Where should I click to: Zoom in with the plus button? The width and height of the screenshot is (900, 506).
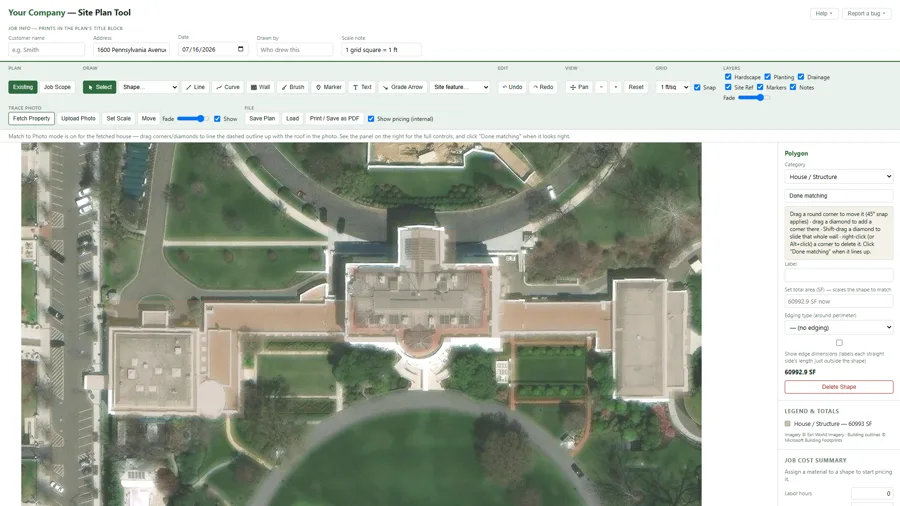615,87
